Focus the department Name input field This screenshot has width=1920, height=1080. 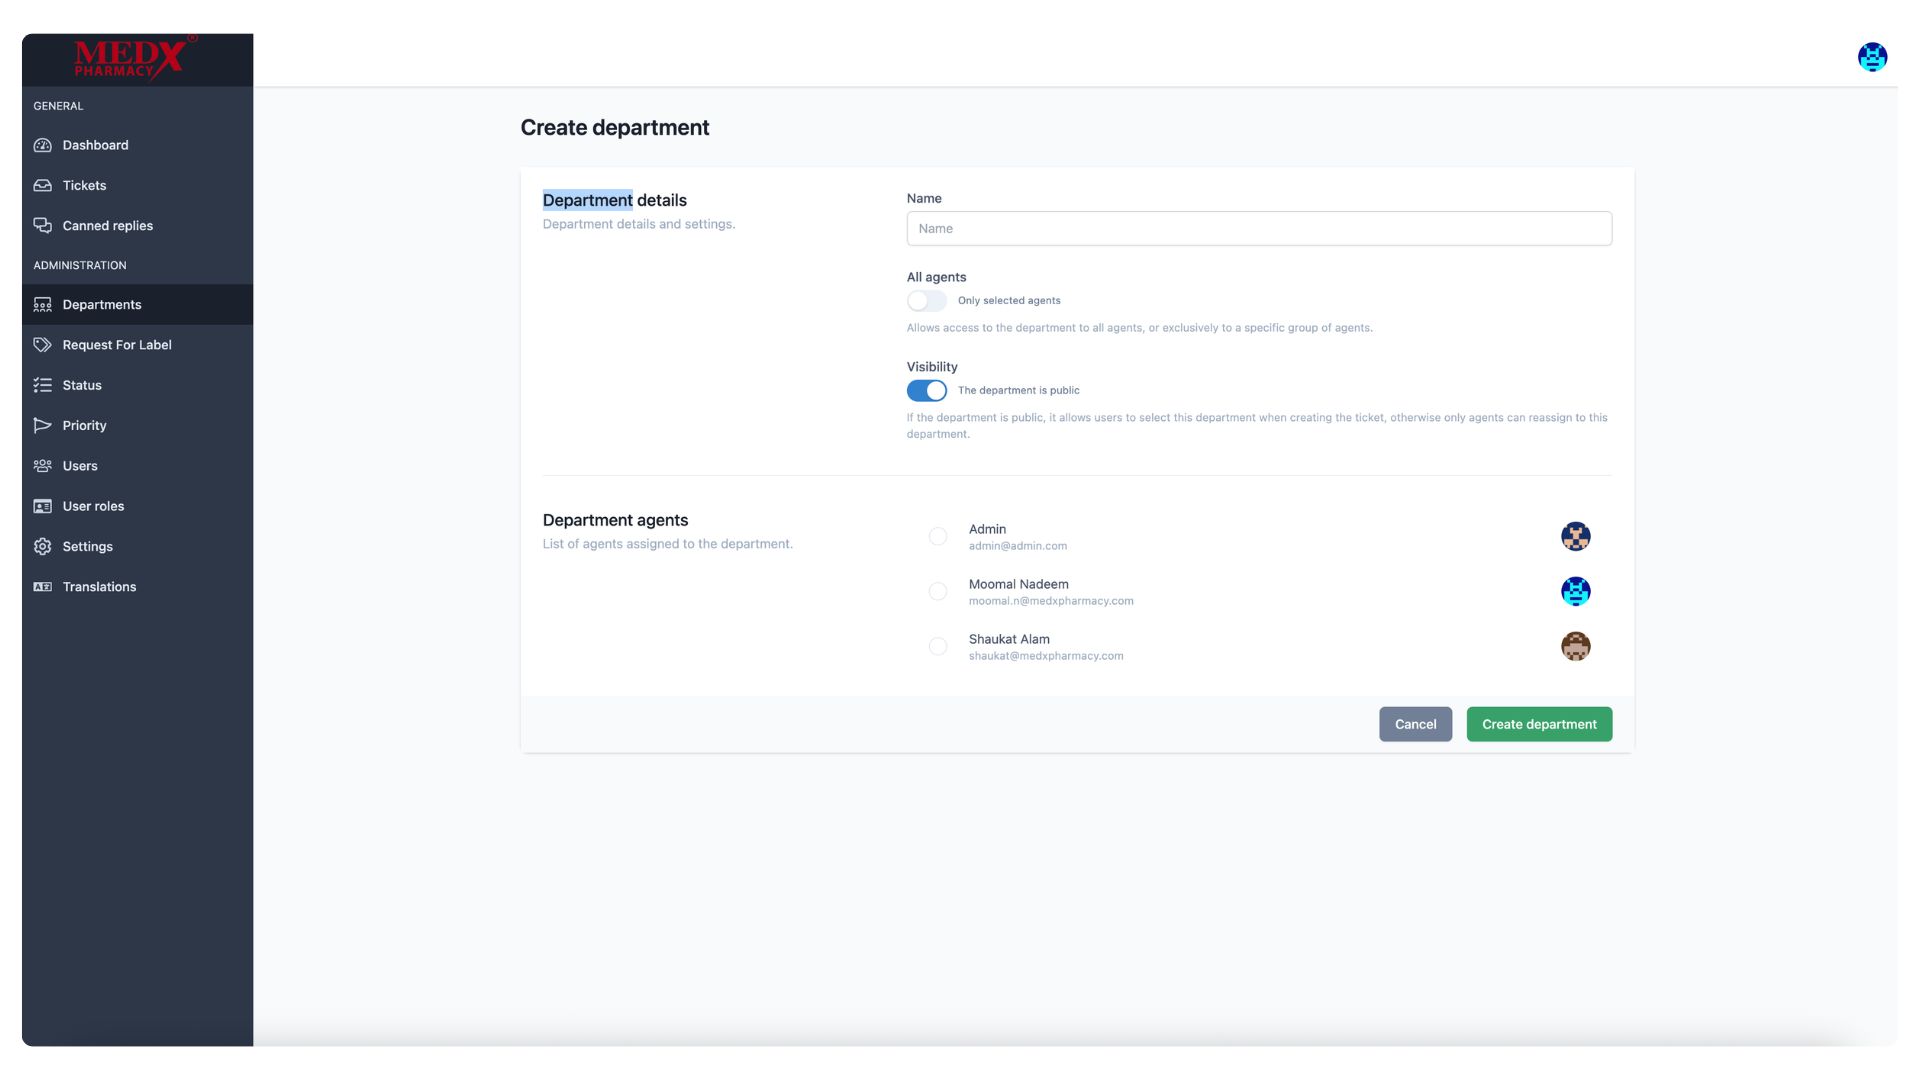pos(1259,228)
